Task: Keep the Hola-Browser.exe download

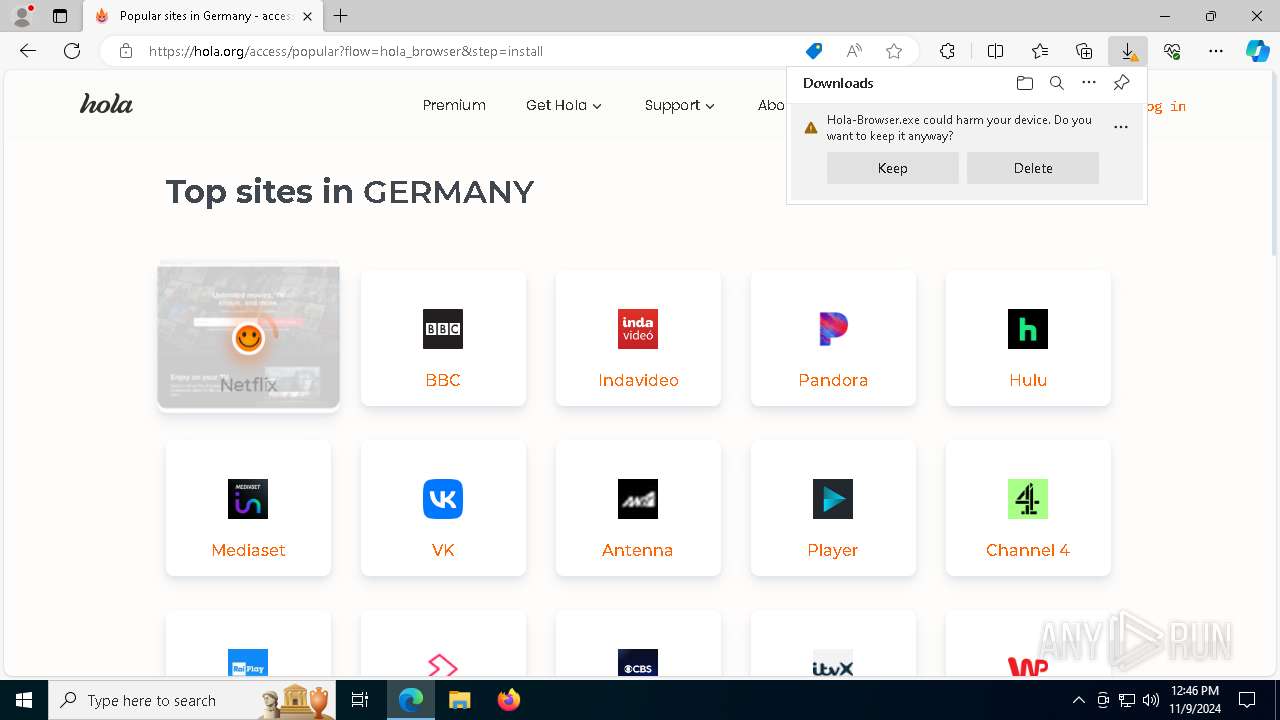Action: click(893, 168)
